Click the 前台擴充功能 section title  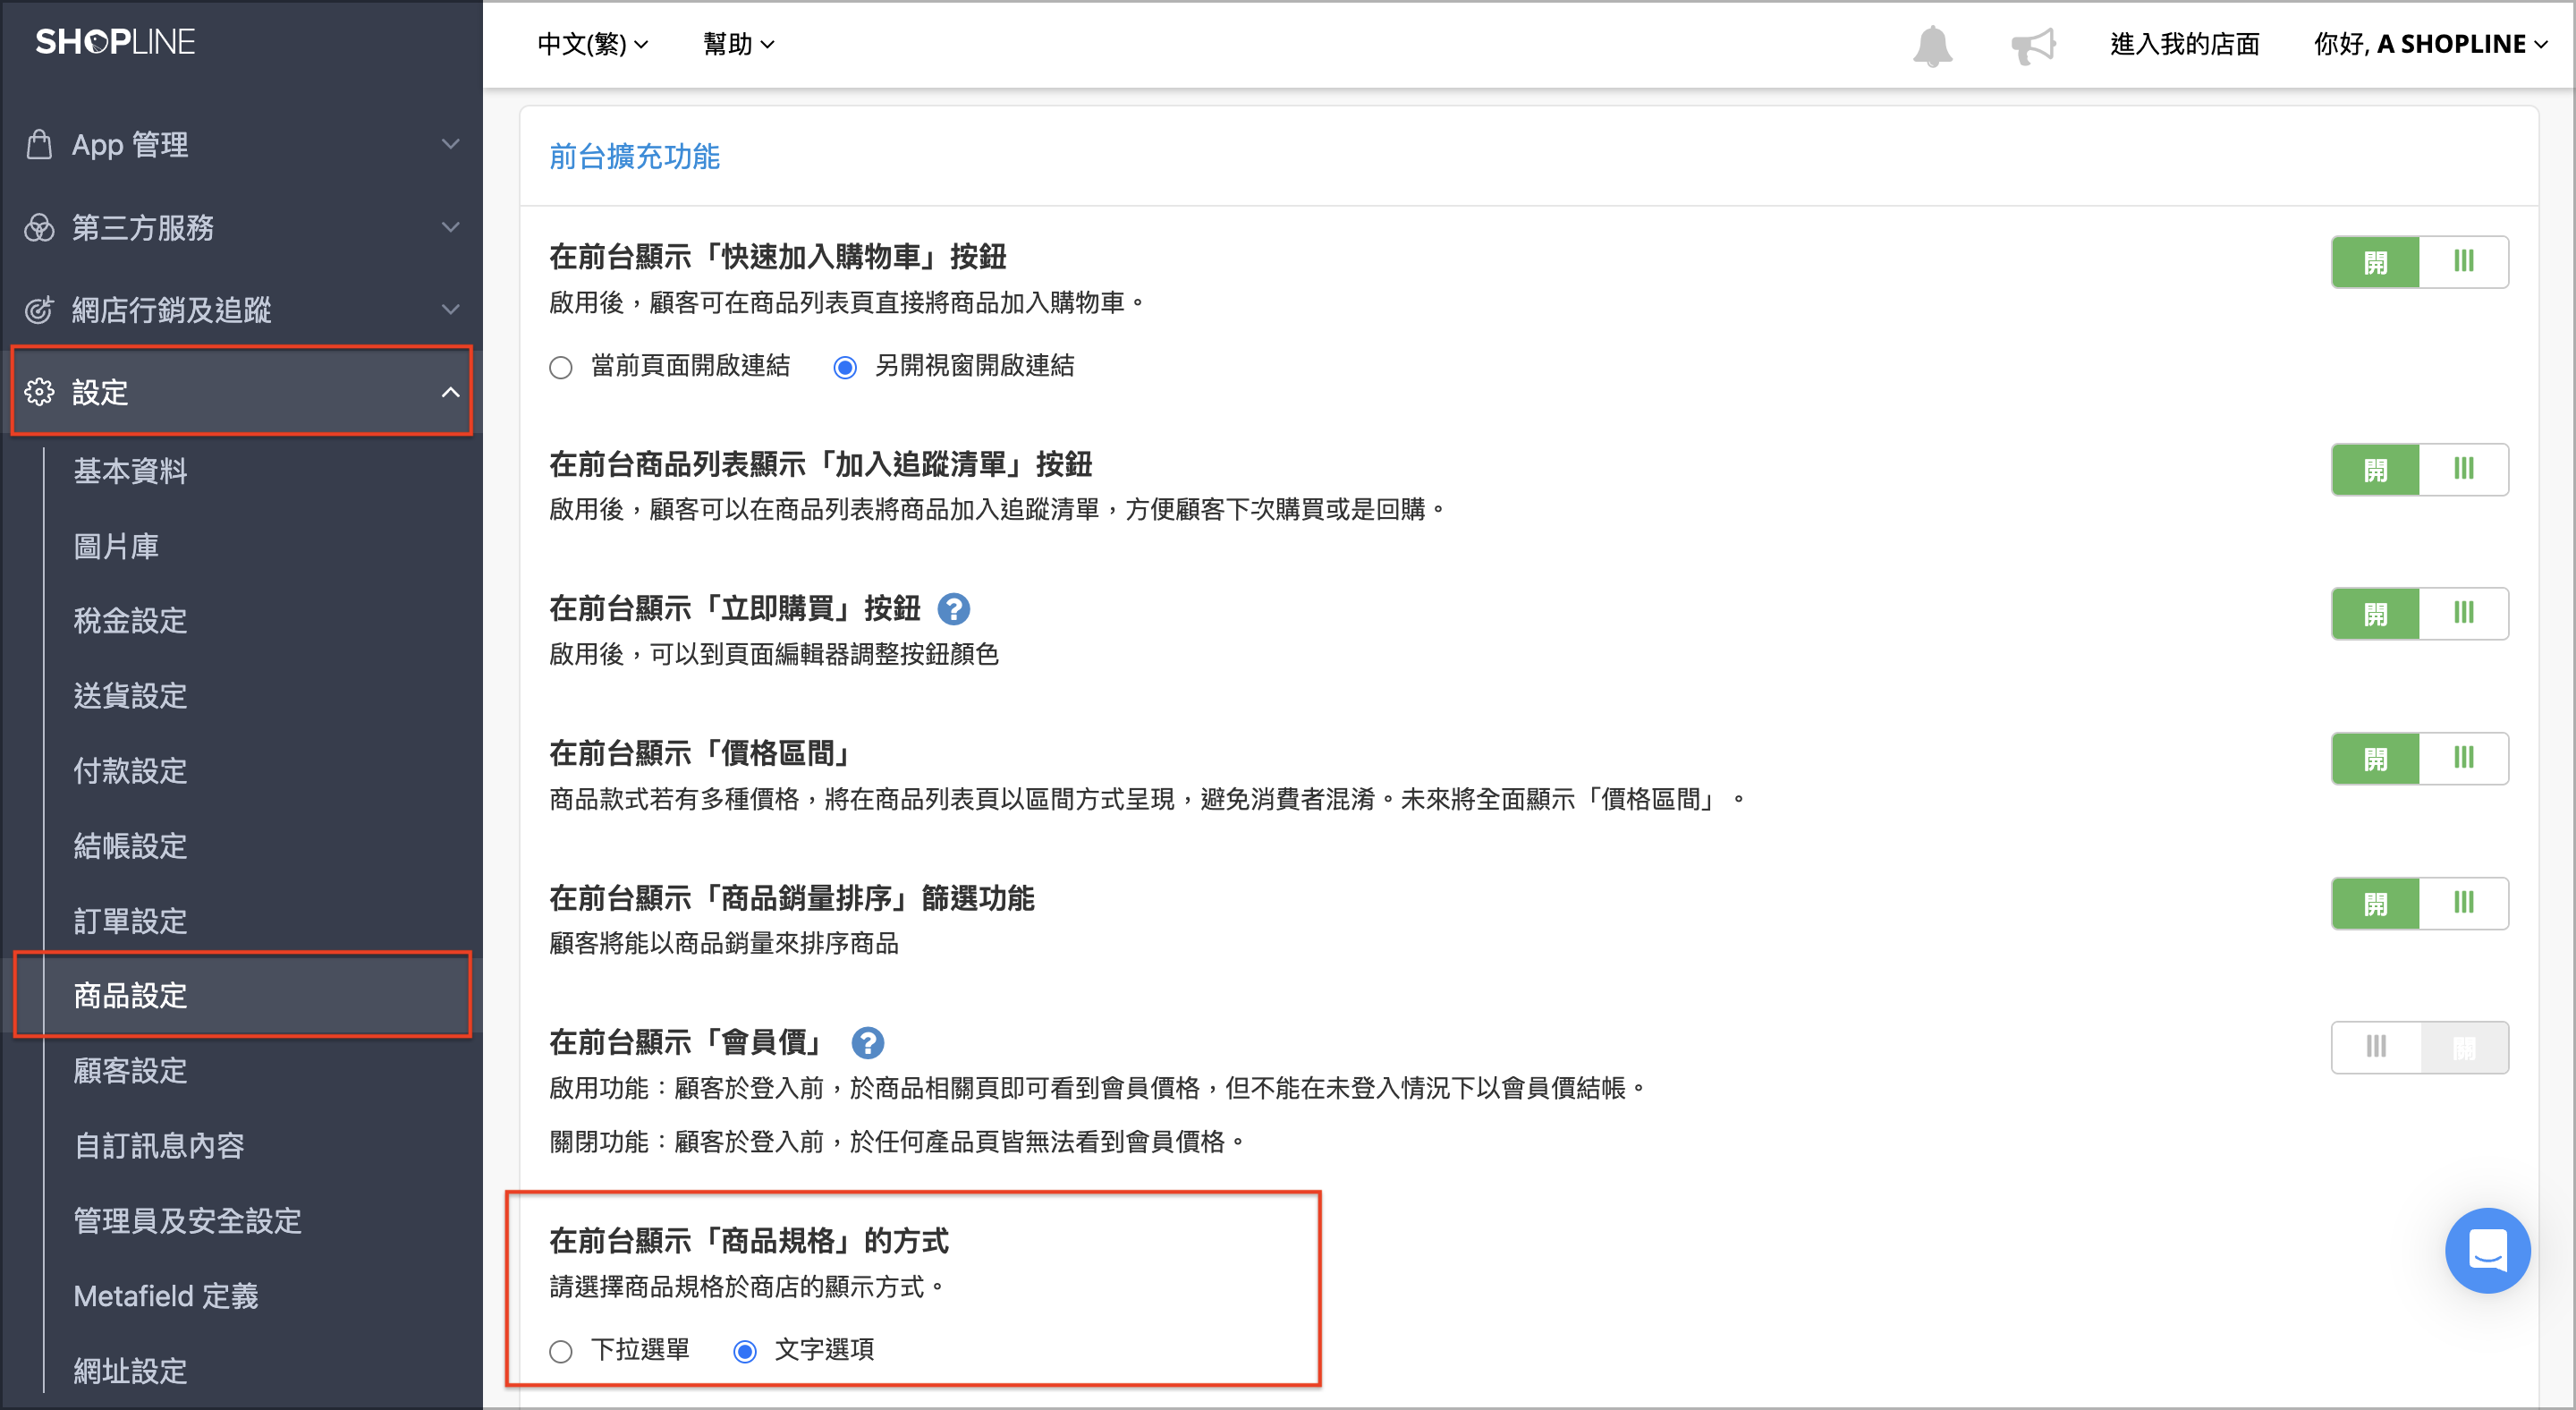pyautogui.click(x=634, y=156)
